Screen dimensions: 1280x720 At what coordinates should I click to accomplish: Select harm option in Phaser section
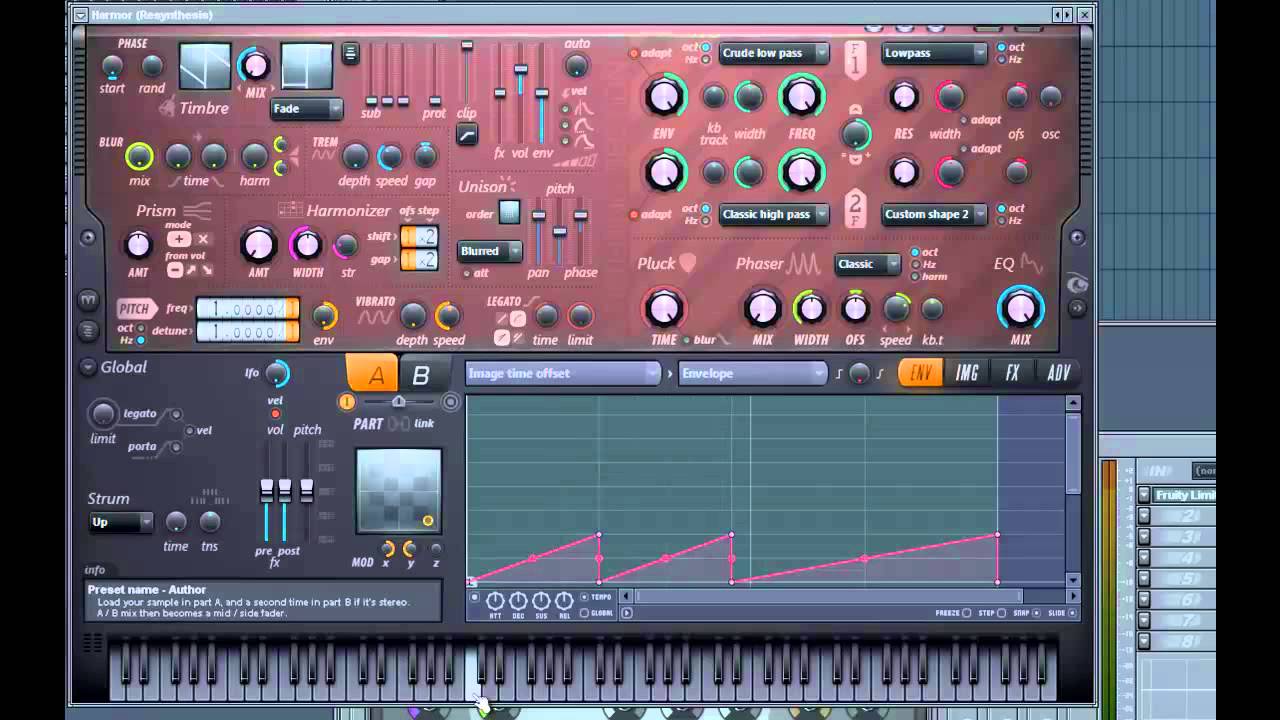click(915, 277)
